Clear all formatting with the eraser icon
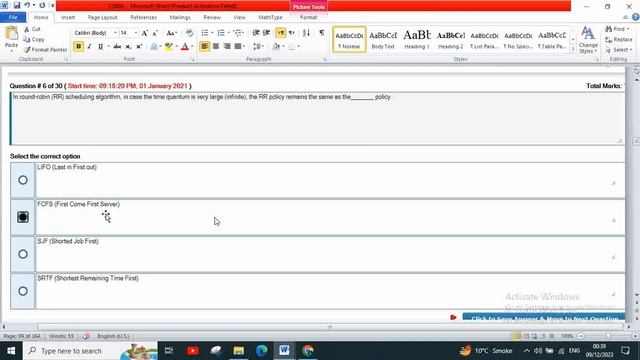640x360 pixels. 189,33
